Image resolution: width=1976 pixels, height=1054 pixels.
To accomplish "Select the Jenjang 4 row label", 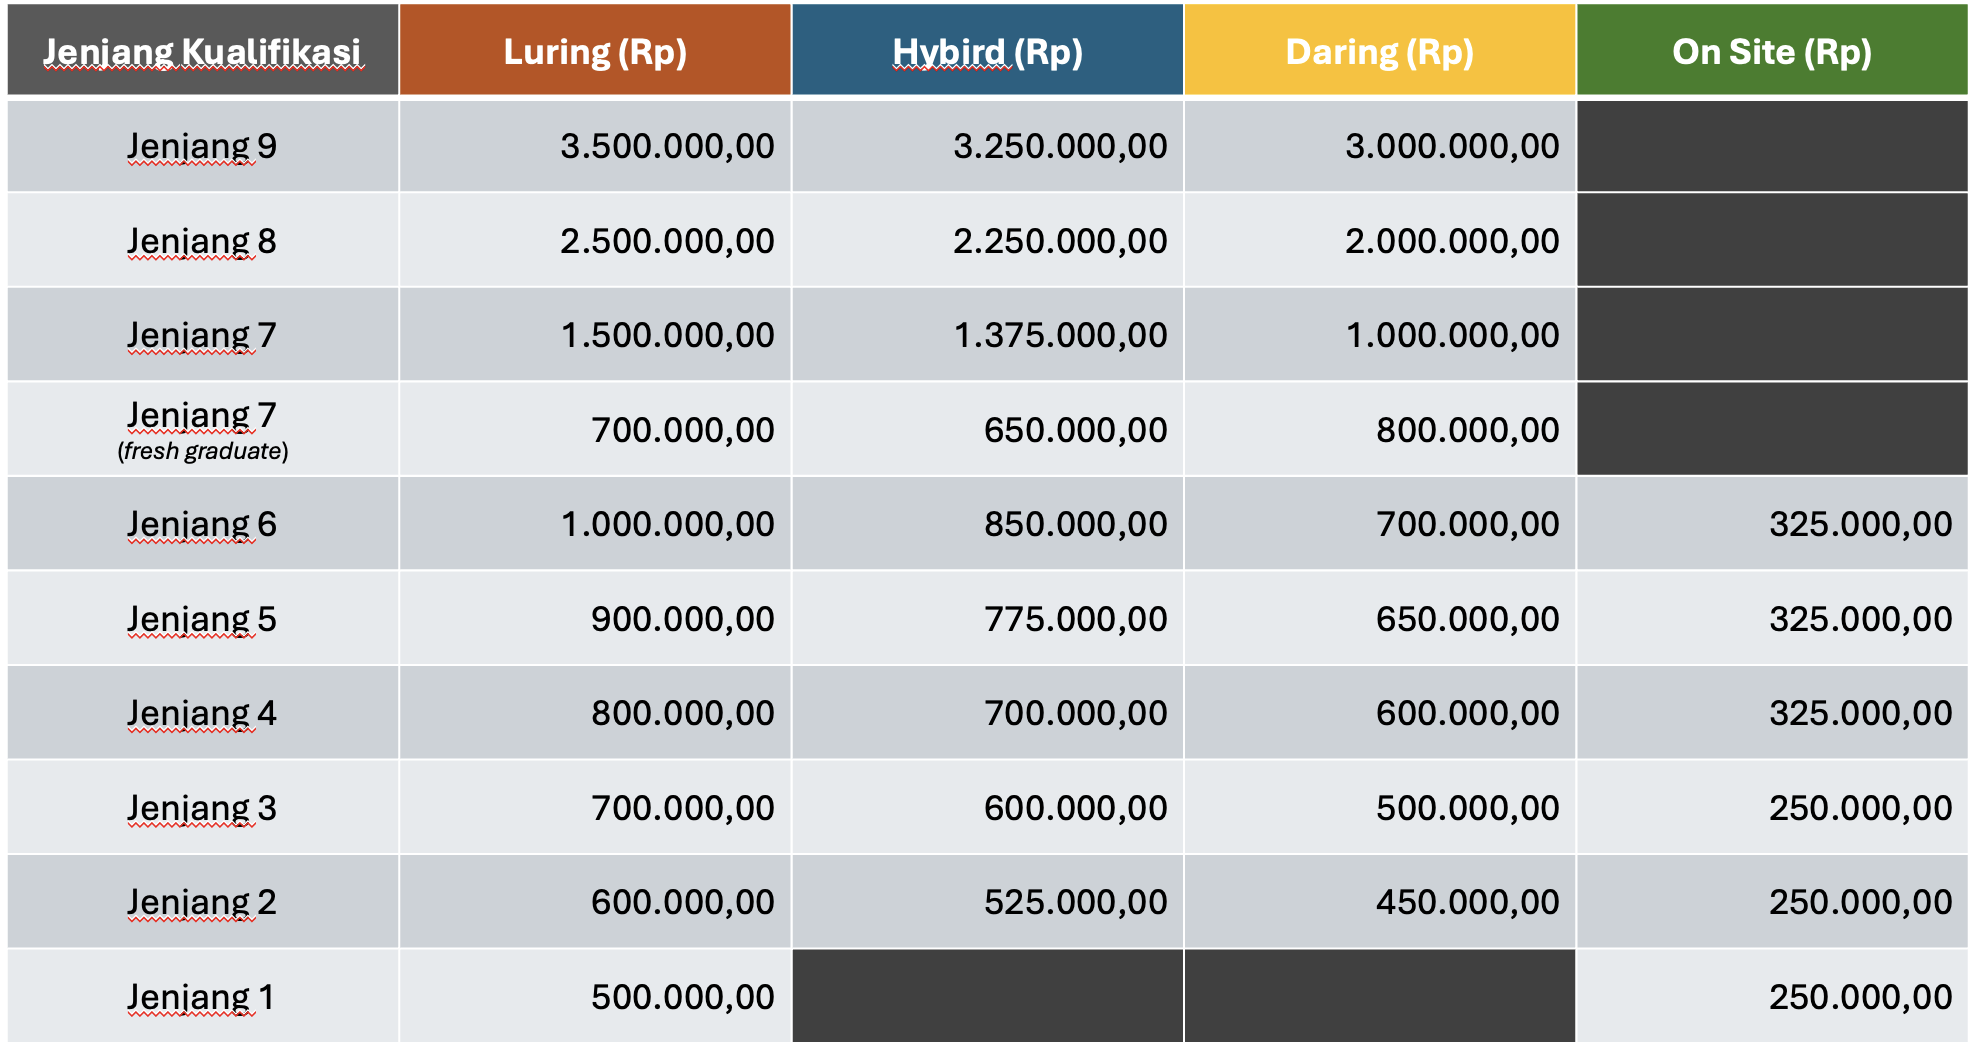I will pyautogui.click(x=203, y=713).
